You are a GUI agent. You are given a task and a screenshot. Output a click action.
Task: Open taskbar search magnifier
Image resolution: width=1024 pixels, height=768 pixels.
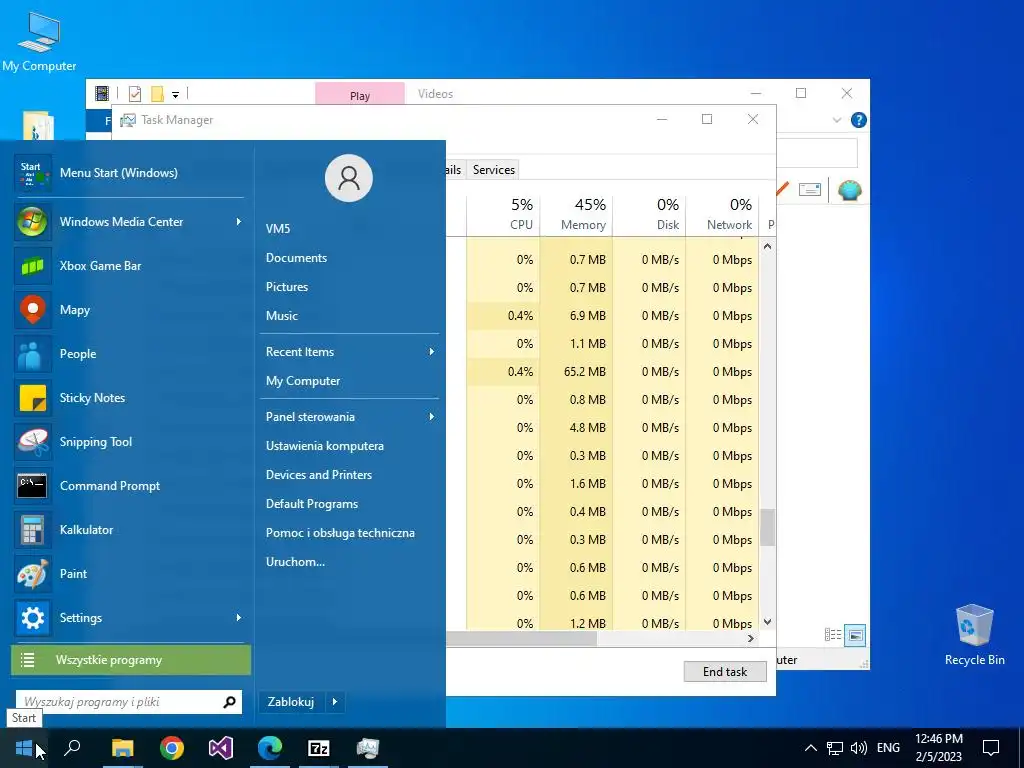(72, 748)
